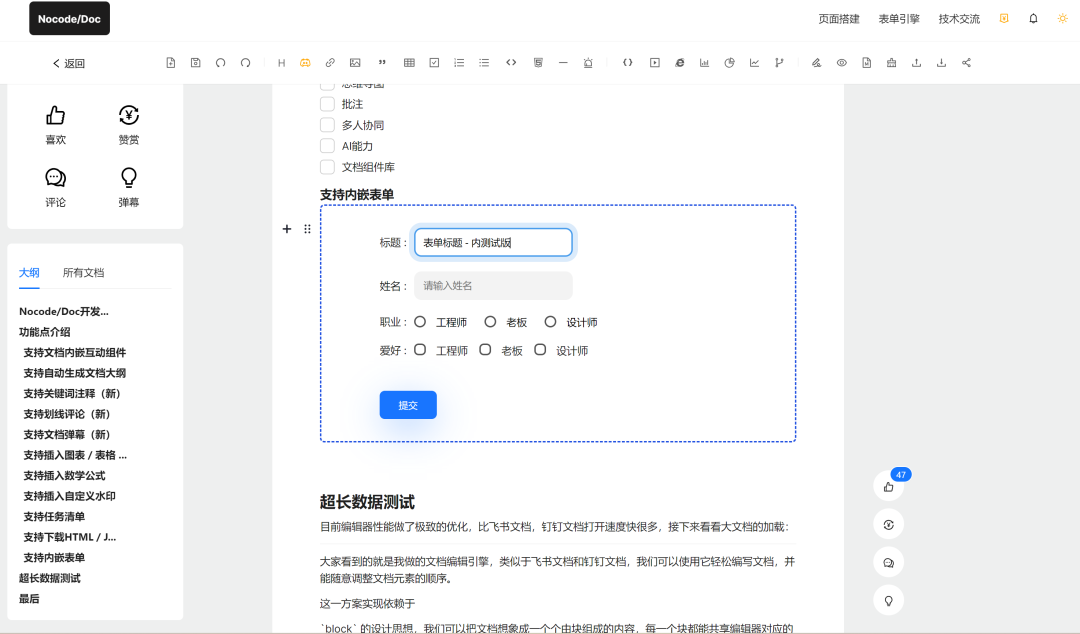Insert a link with chain icon

(330, 63)
